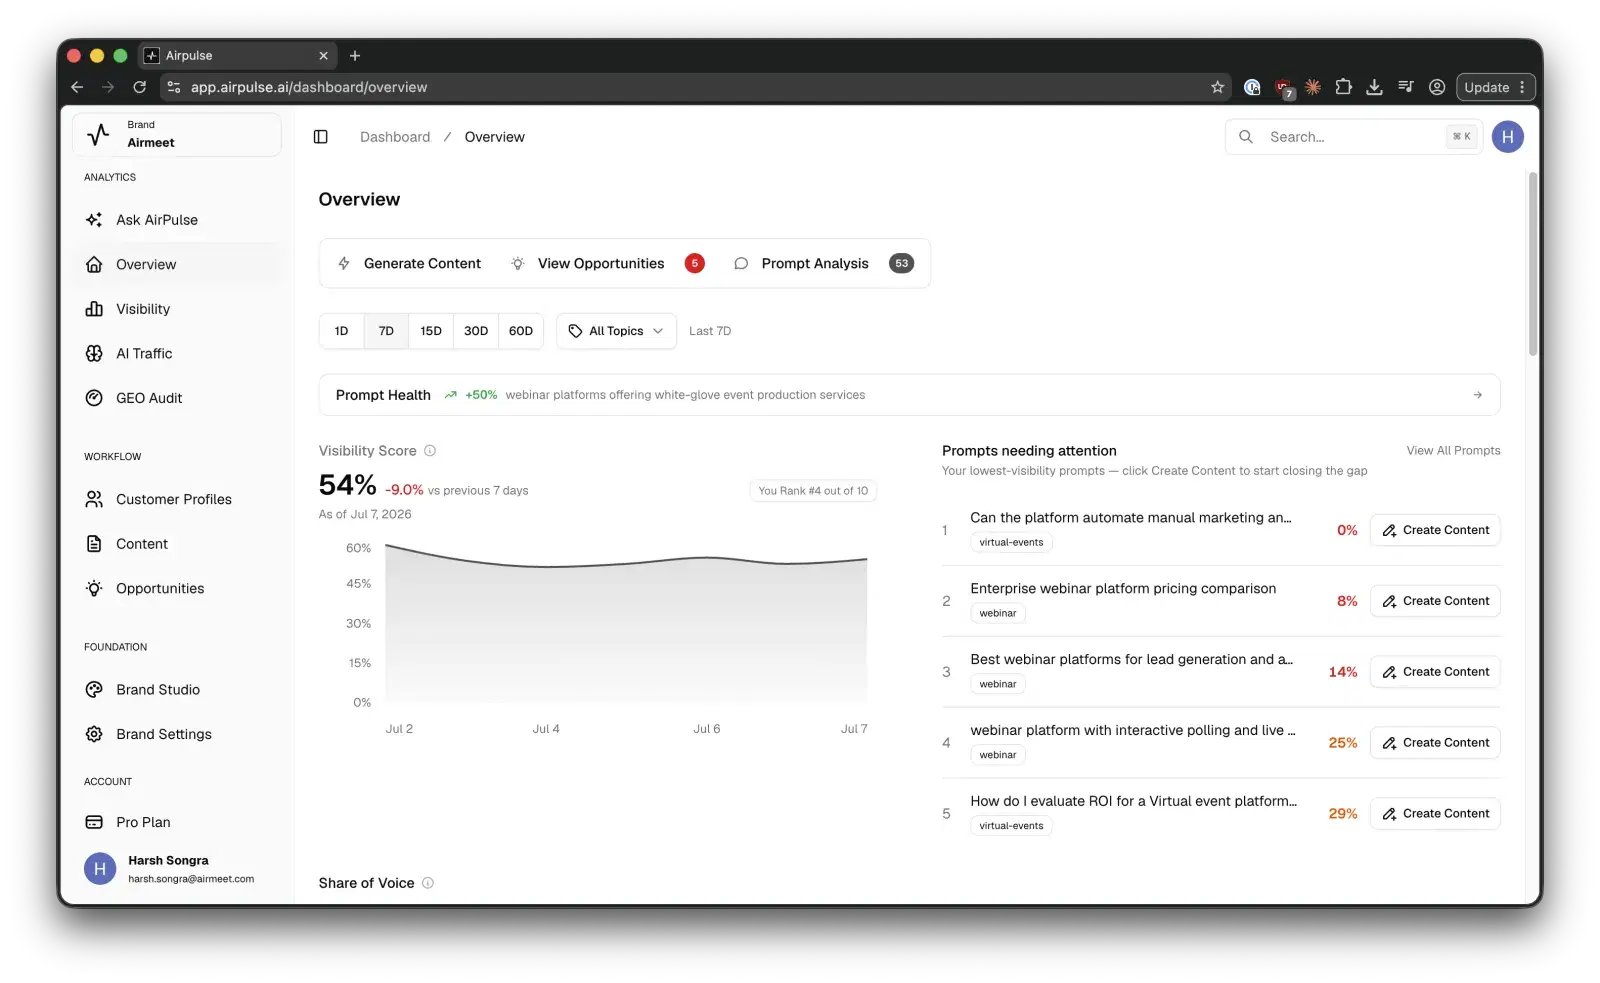Go to Visibility page
Screen dimensions: 1600x983
tap(177, 309)
